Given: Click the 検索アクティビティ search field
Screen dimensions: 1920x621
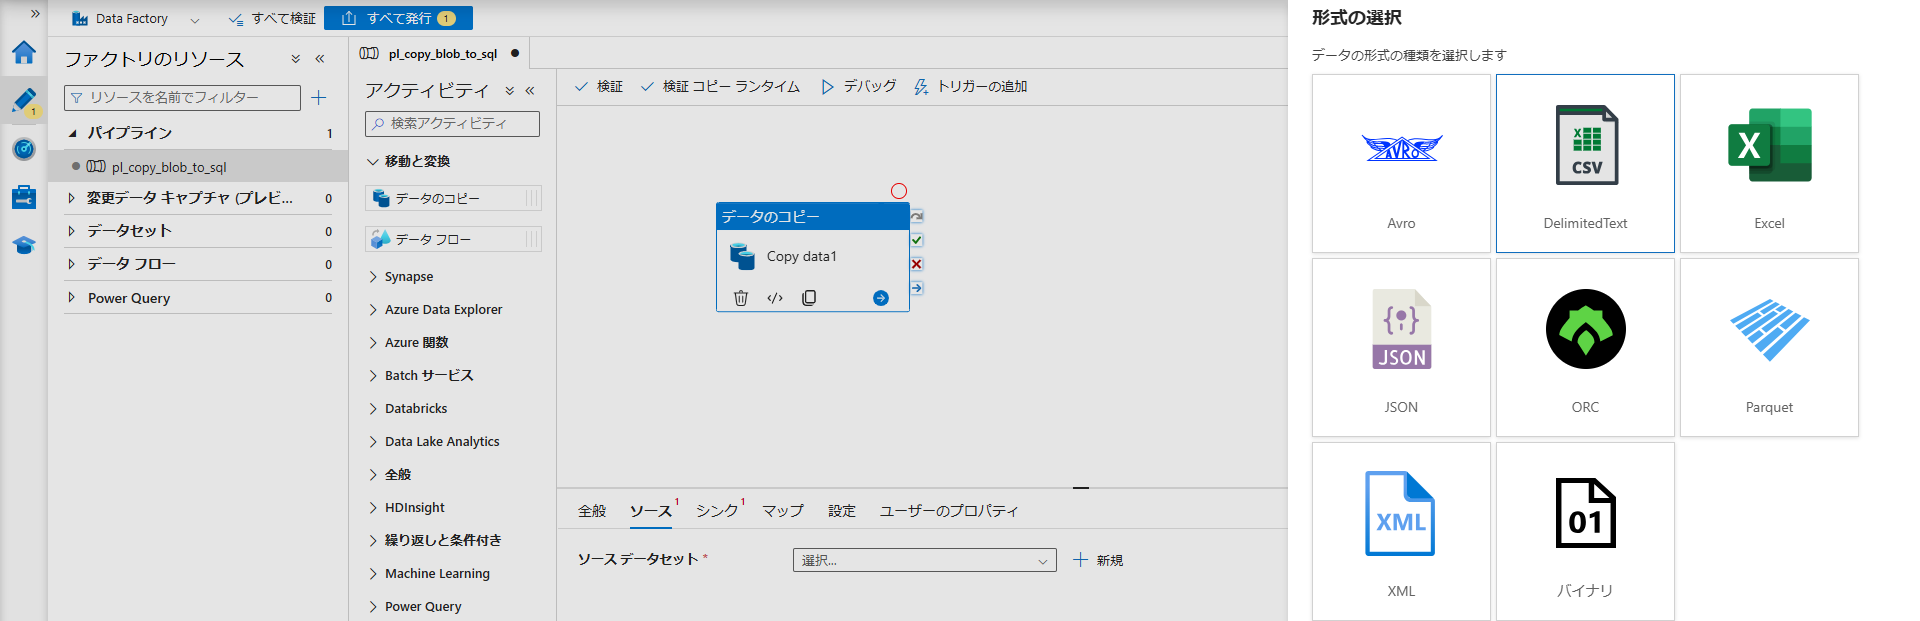Looking at the screenshot, I should click(x=452, y=124).
